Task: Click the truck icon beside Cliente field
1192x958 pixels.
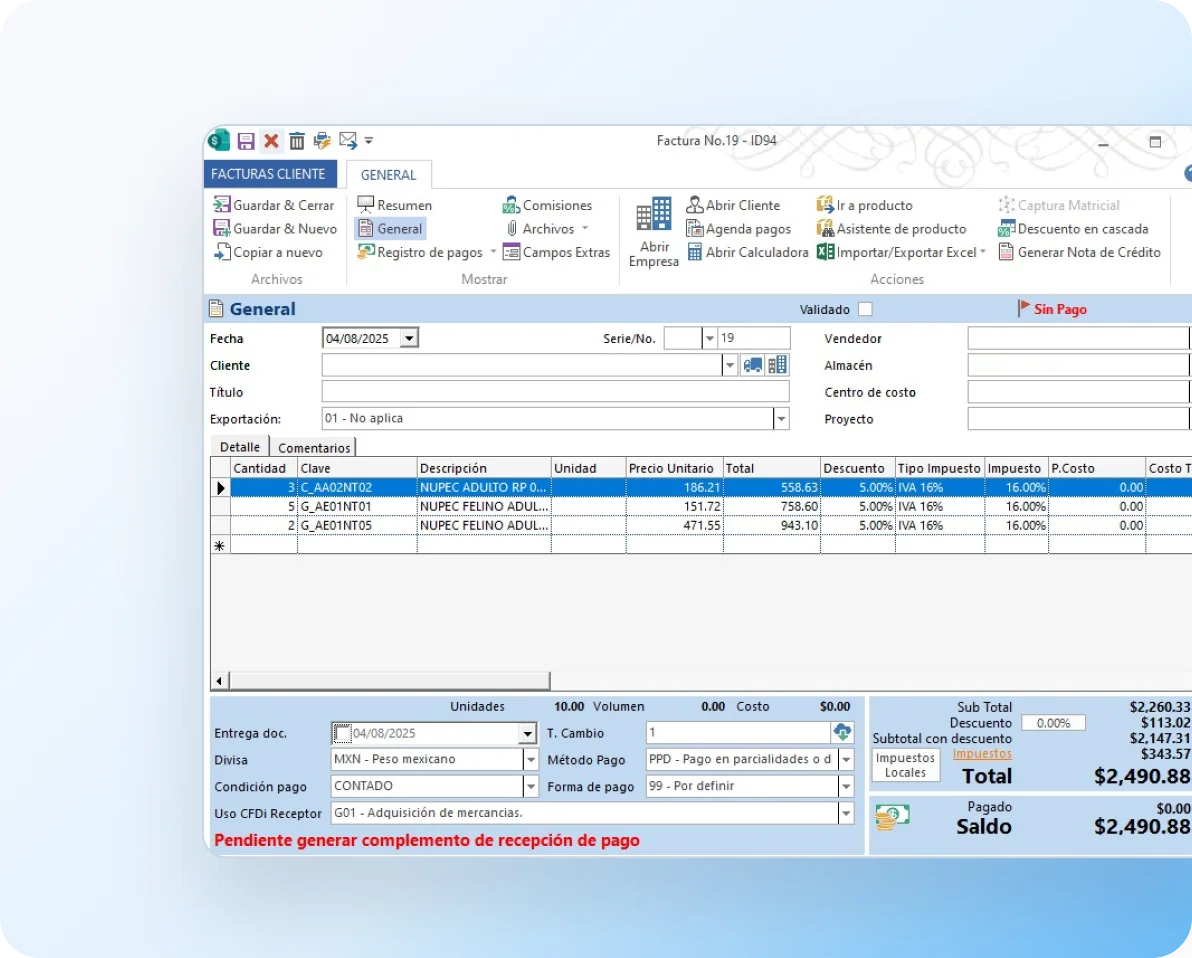Action: tap(753, 366)
